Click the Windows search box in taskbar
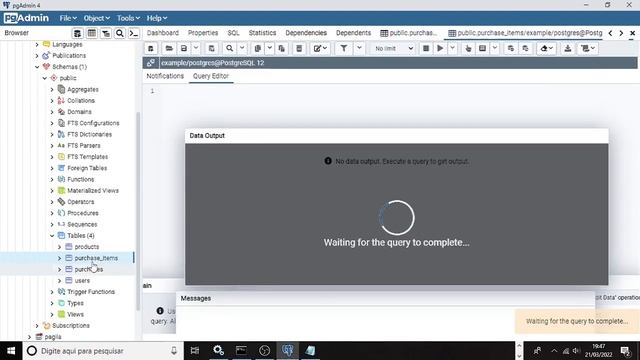Viewport: 640px width, 360px height. pos(103,351)
